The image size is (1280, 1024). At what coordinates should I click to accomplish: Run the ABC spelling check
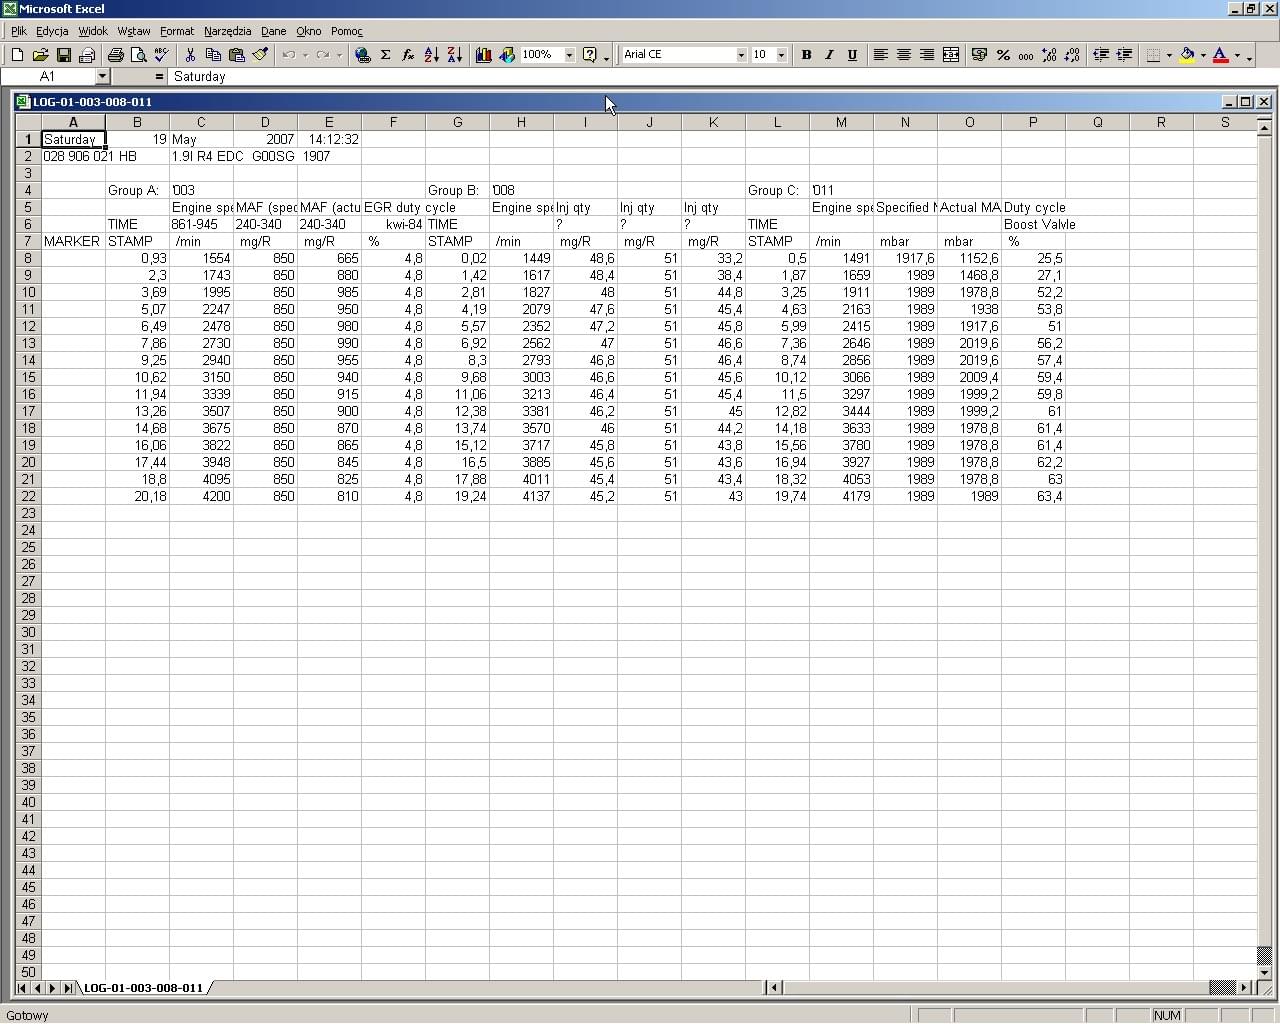click(x=161, y=55)
